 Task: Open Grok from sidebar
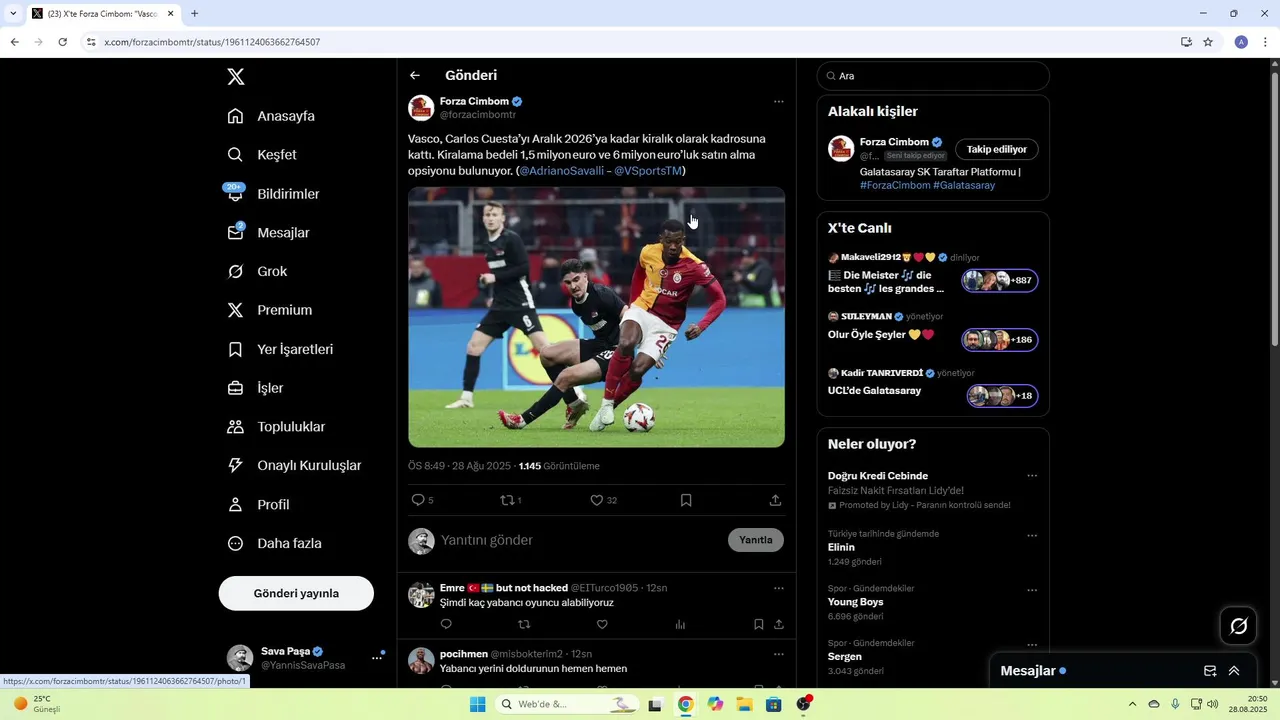pos(258,272)
